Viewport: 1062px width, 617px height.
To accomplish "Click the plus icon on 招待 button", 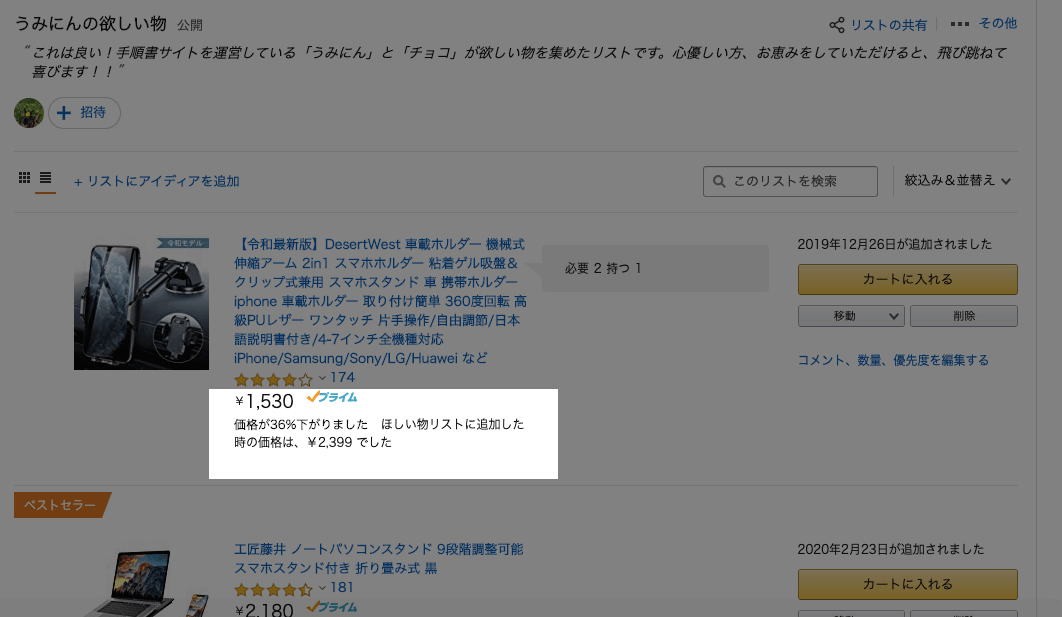I will pos(64,113).
